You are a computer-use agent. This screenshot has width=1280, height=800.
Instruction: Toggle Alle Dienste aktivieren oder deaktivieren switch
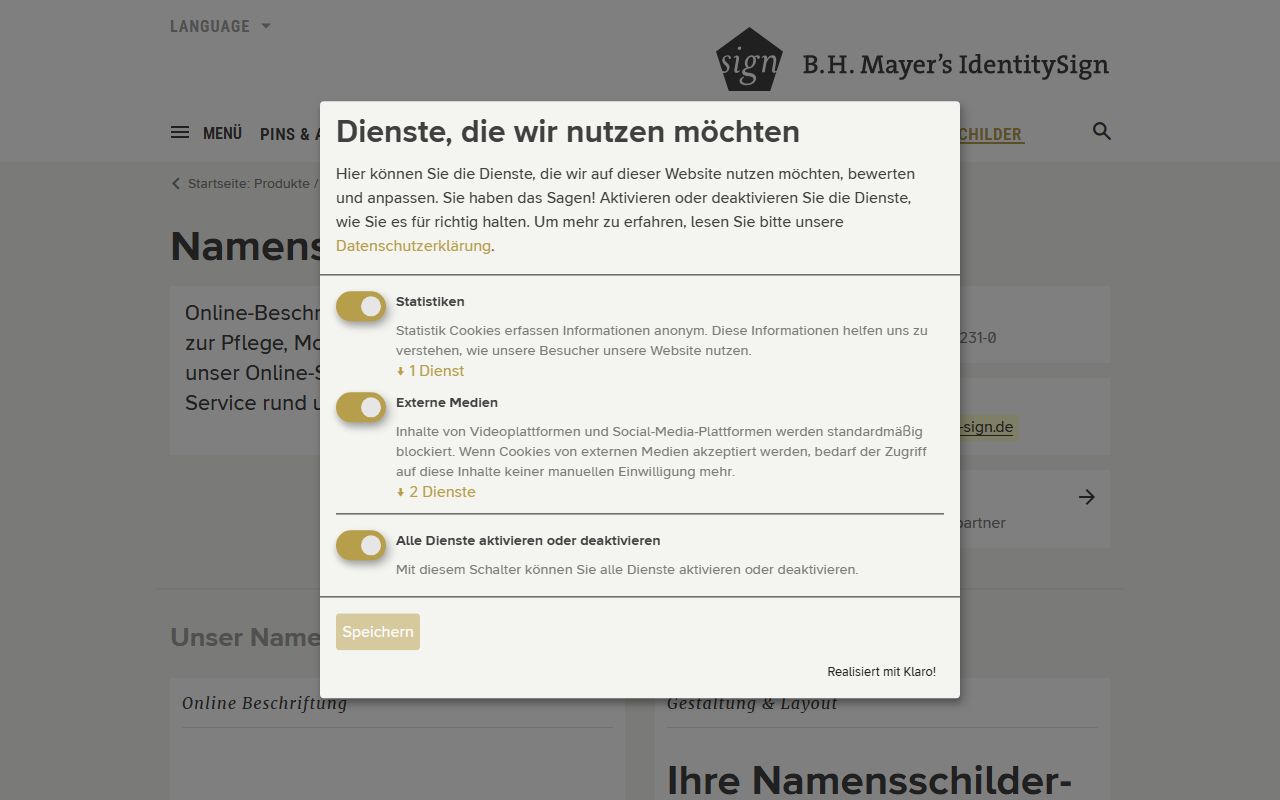tap(361, 545)
